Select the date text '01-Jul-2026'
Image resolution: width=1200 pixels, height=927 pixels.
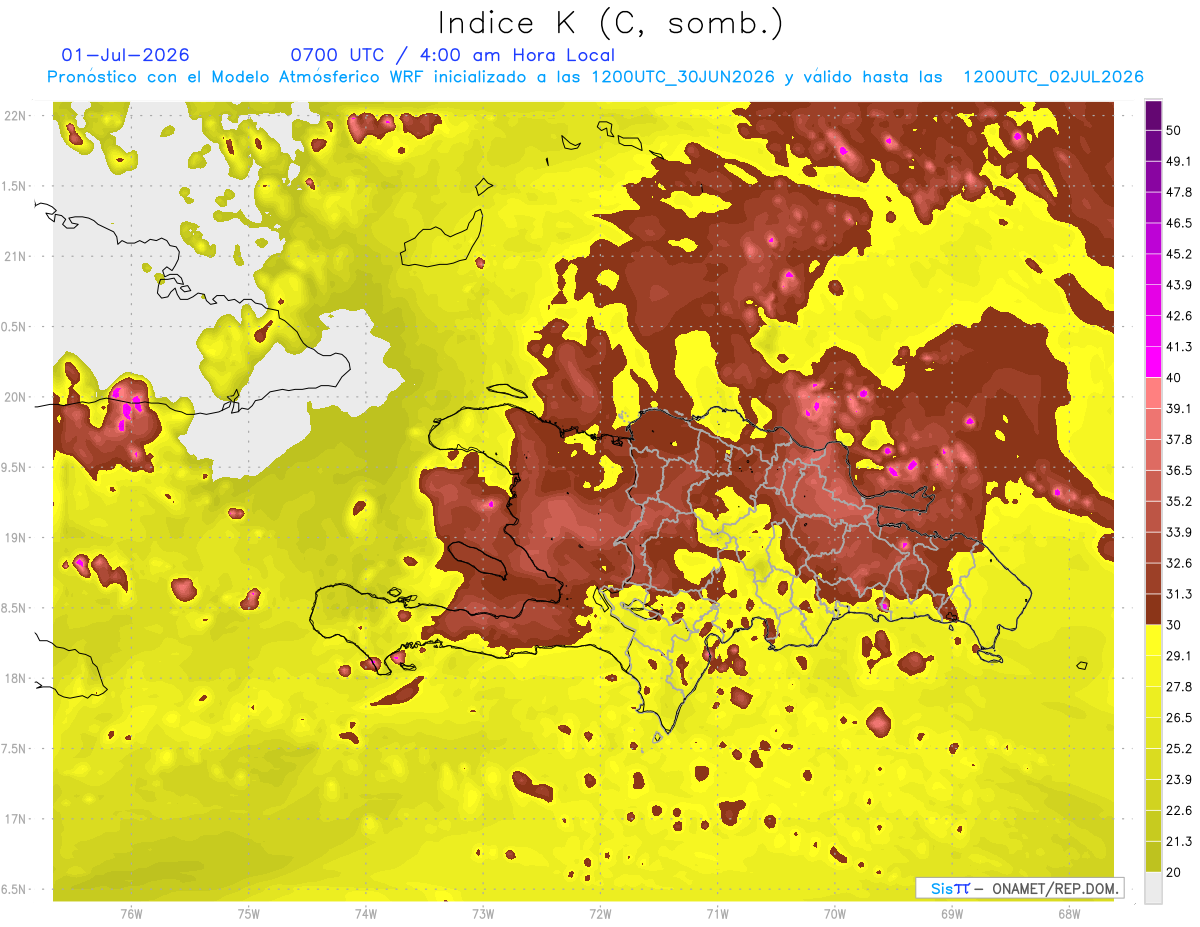pos(125,55)
